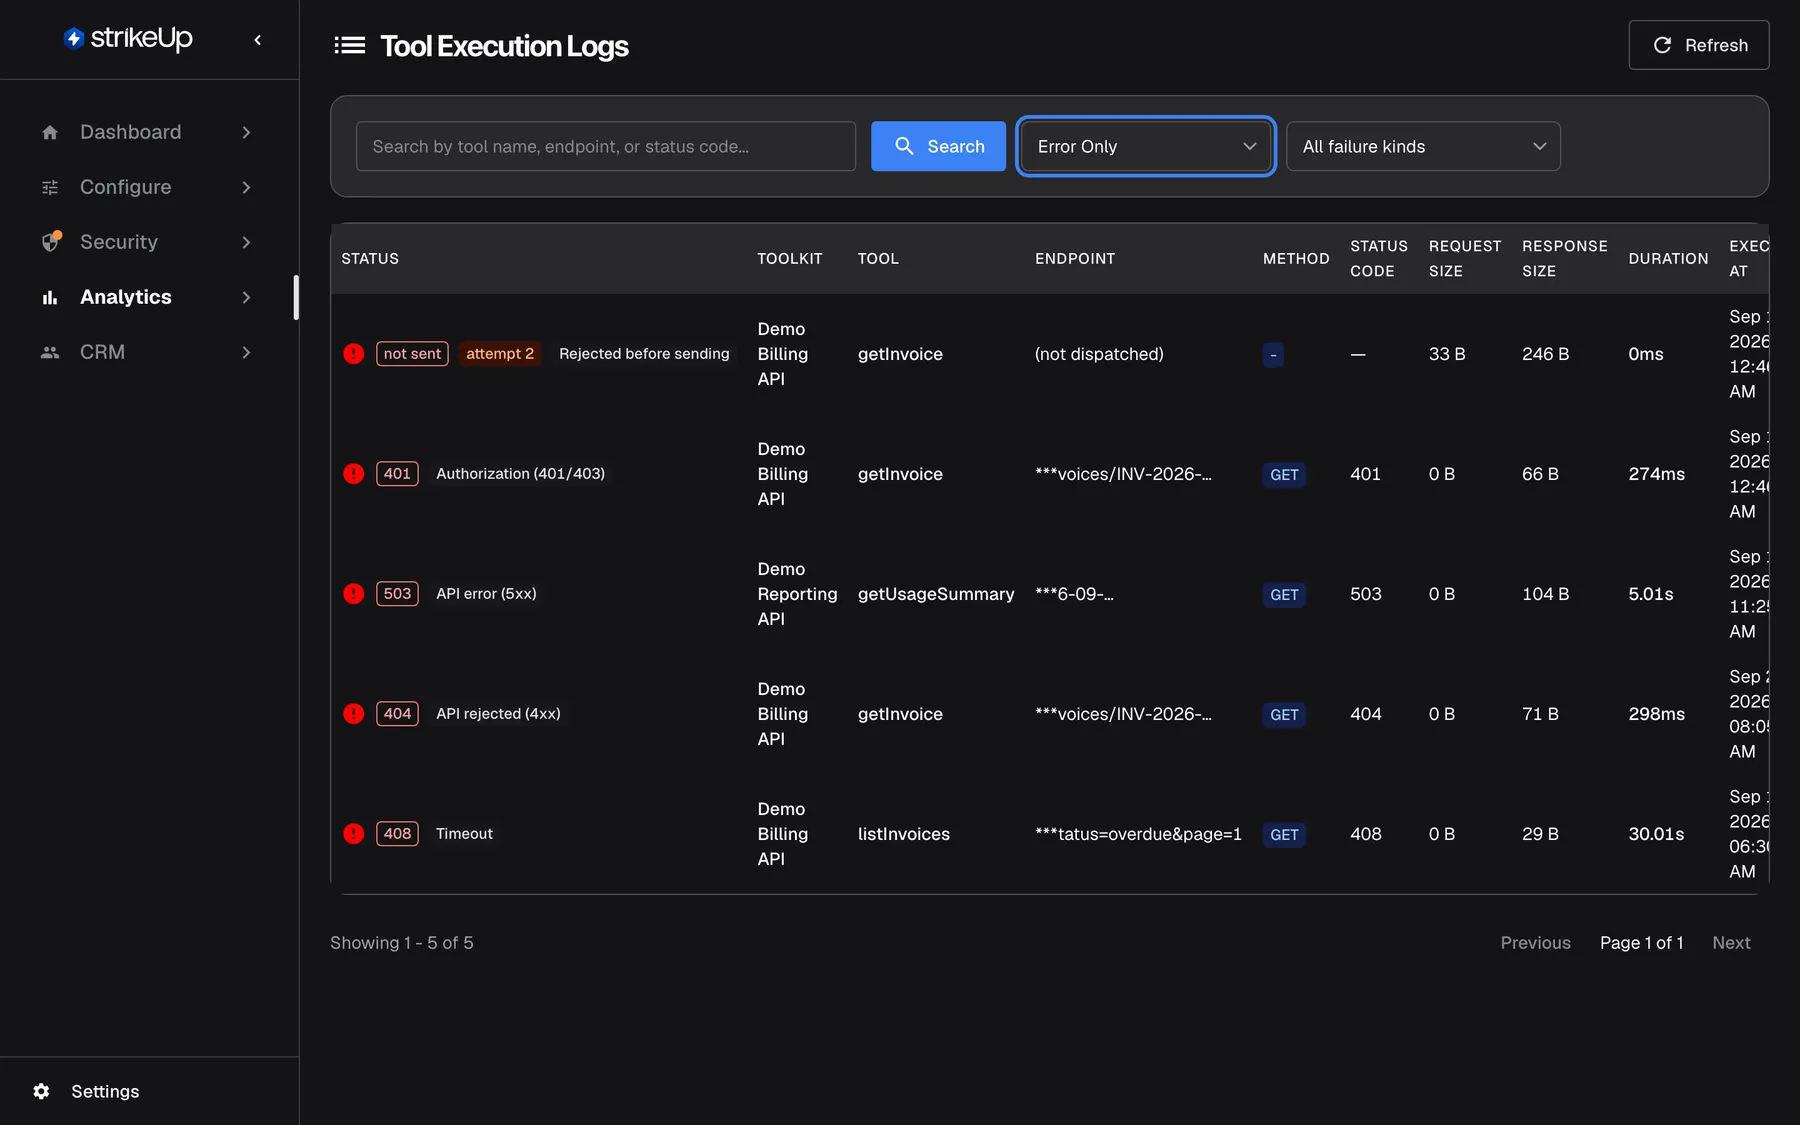Click the red error icon in the 408 Timeout row
Screen dimensions: 1800x1125
353,834
